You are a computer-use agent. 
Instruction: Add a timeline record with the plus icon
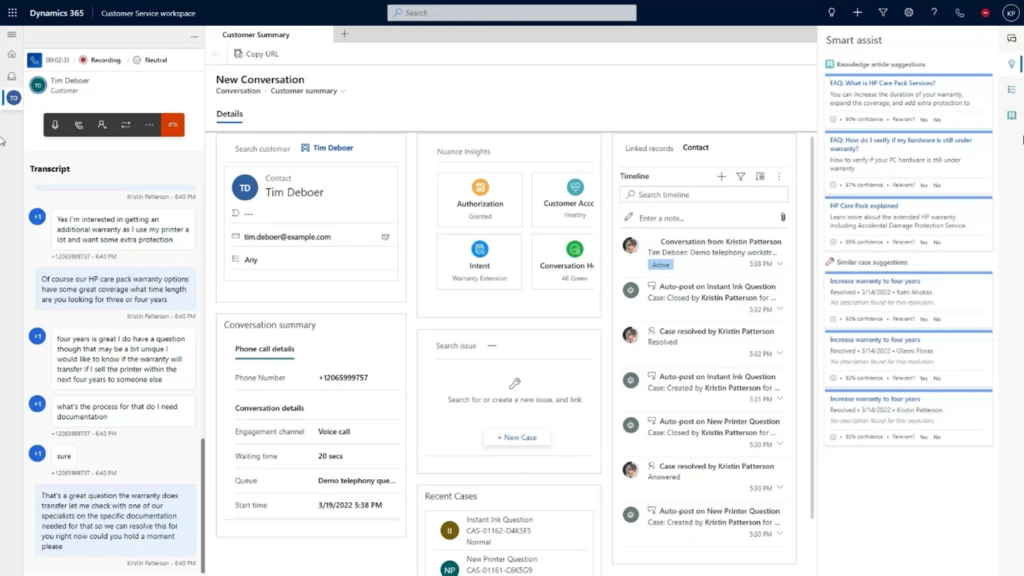point(721,176)
